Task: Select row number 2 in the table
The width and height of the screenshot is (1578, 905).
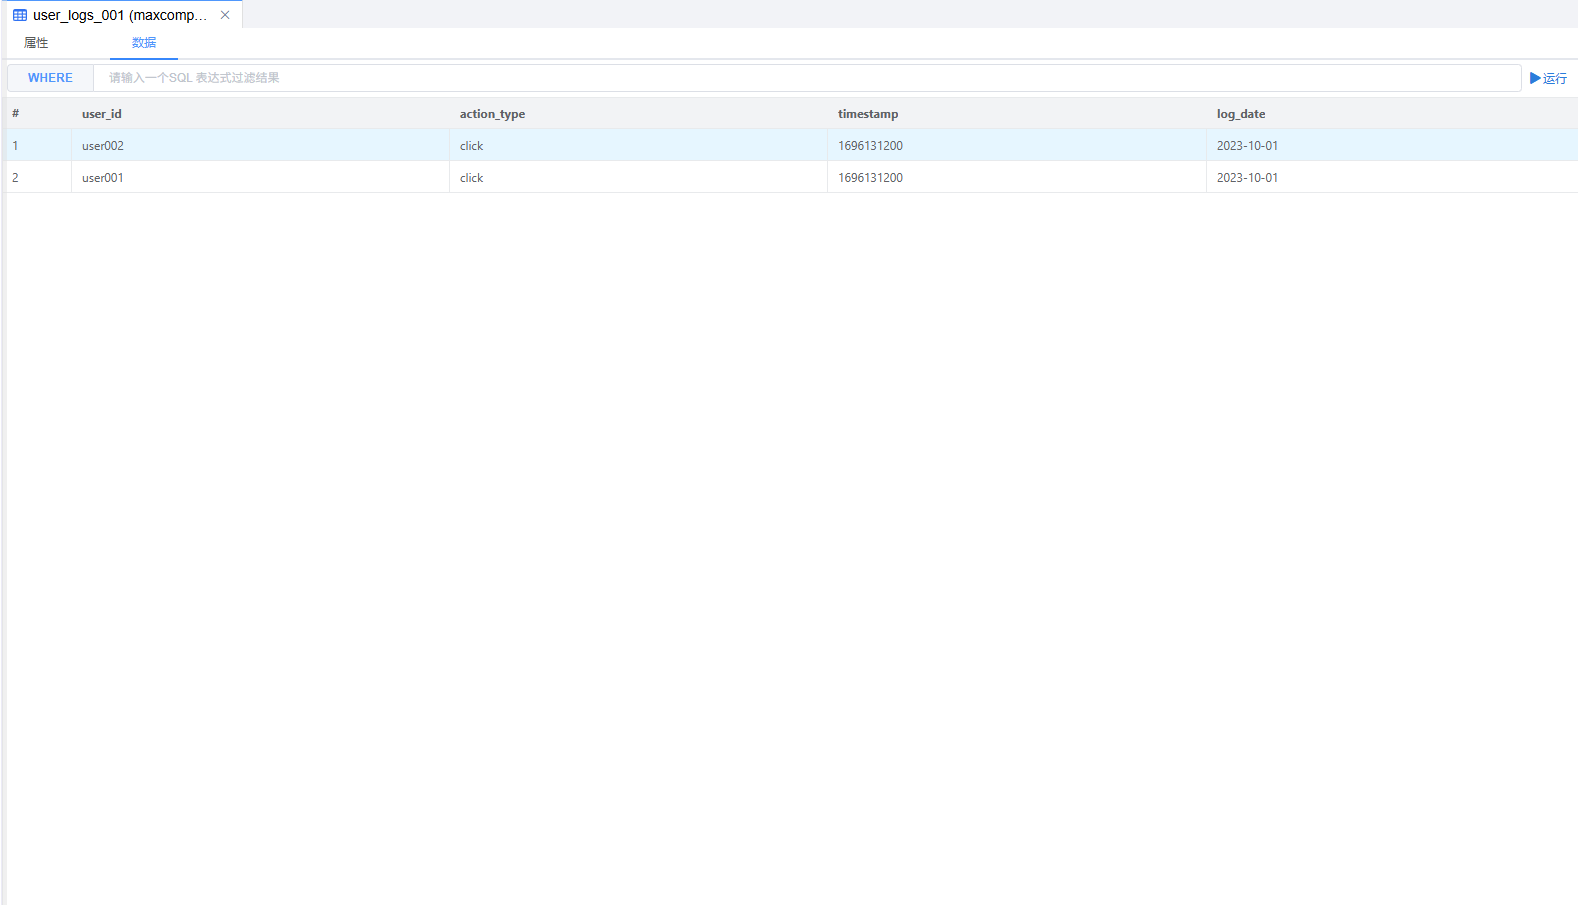Action: [x=16, y=178]
